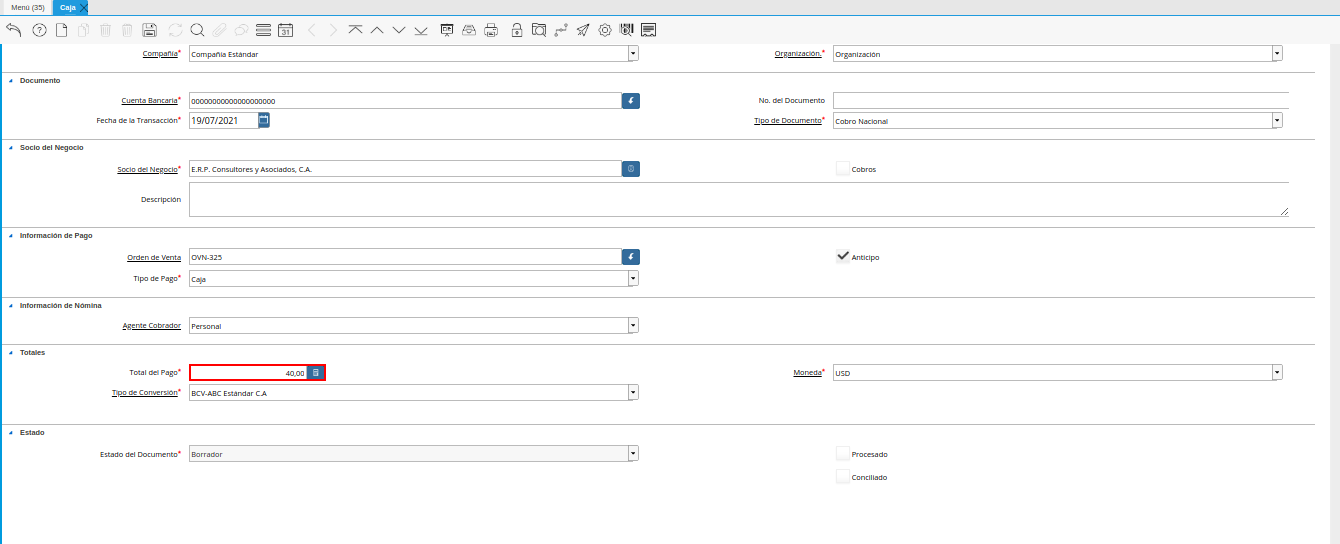The image size is (1340, 544).
Task: Toggle the Cobros checkbox
Action: [x=843, y=169]
